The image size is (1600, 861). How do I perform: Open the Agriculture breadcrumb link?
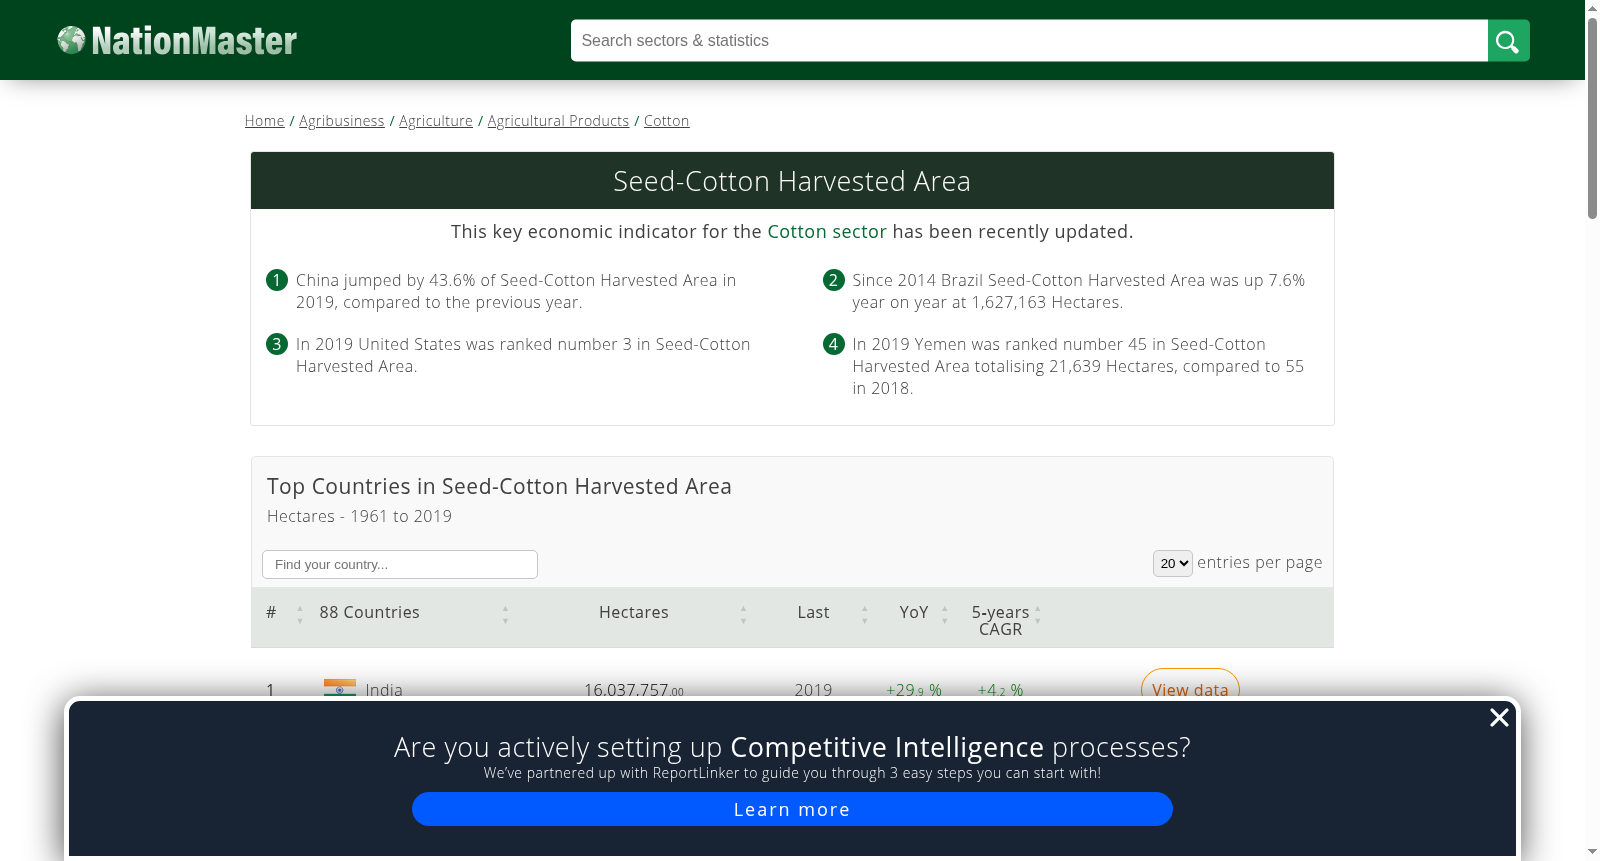point(436,121)
